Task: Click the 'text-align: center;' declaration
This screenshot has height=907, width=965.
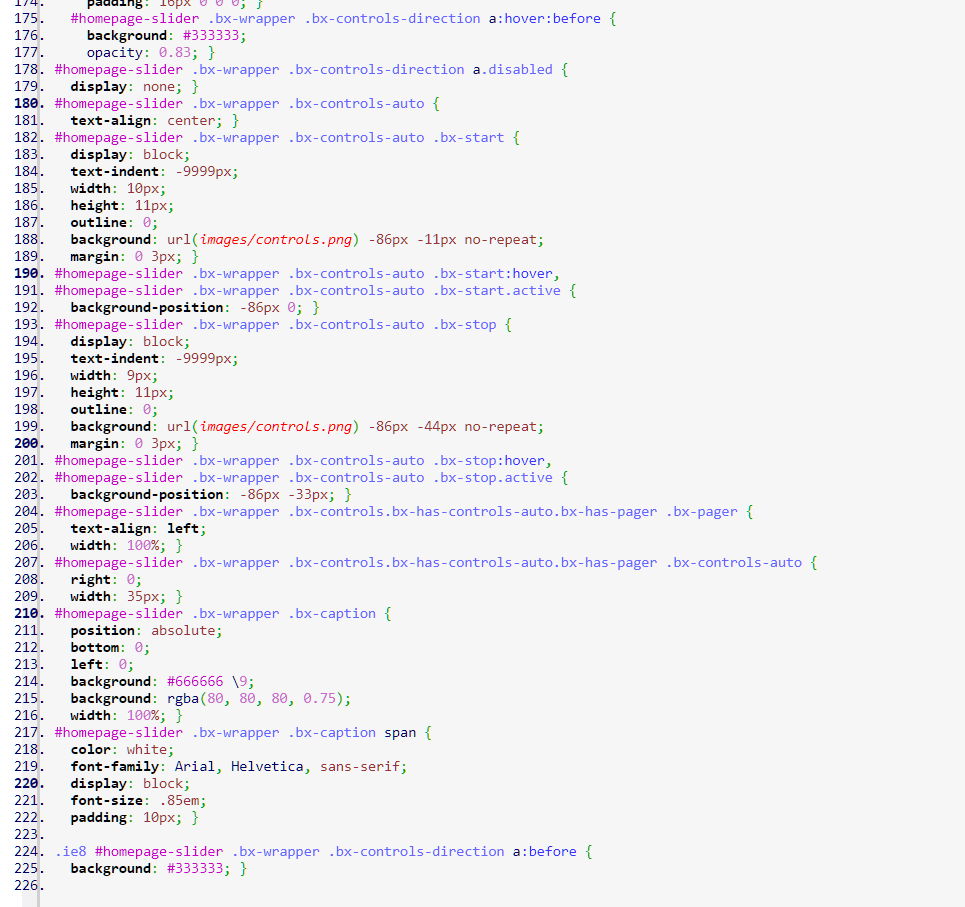Action: 146,121
